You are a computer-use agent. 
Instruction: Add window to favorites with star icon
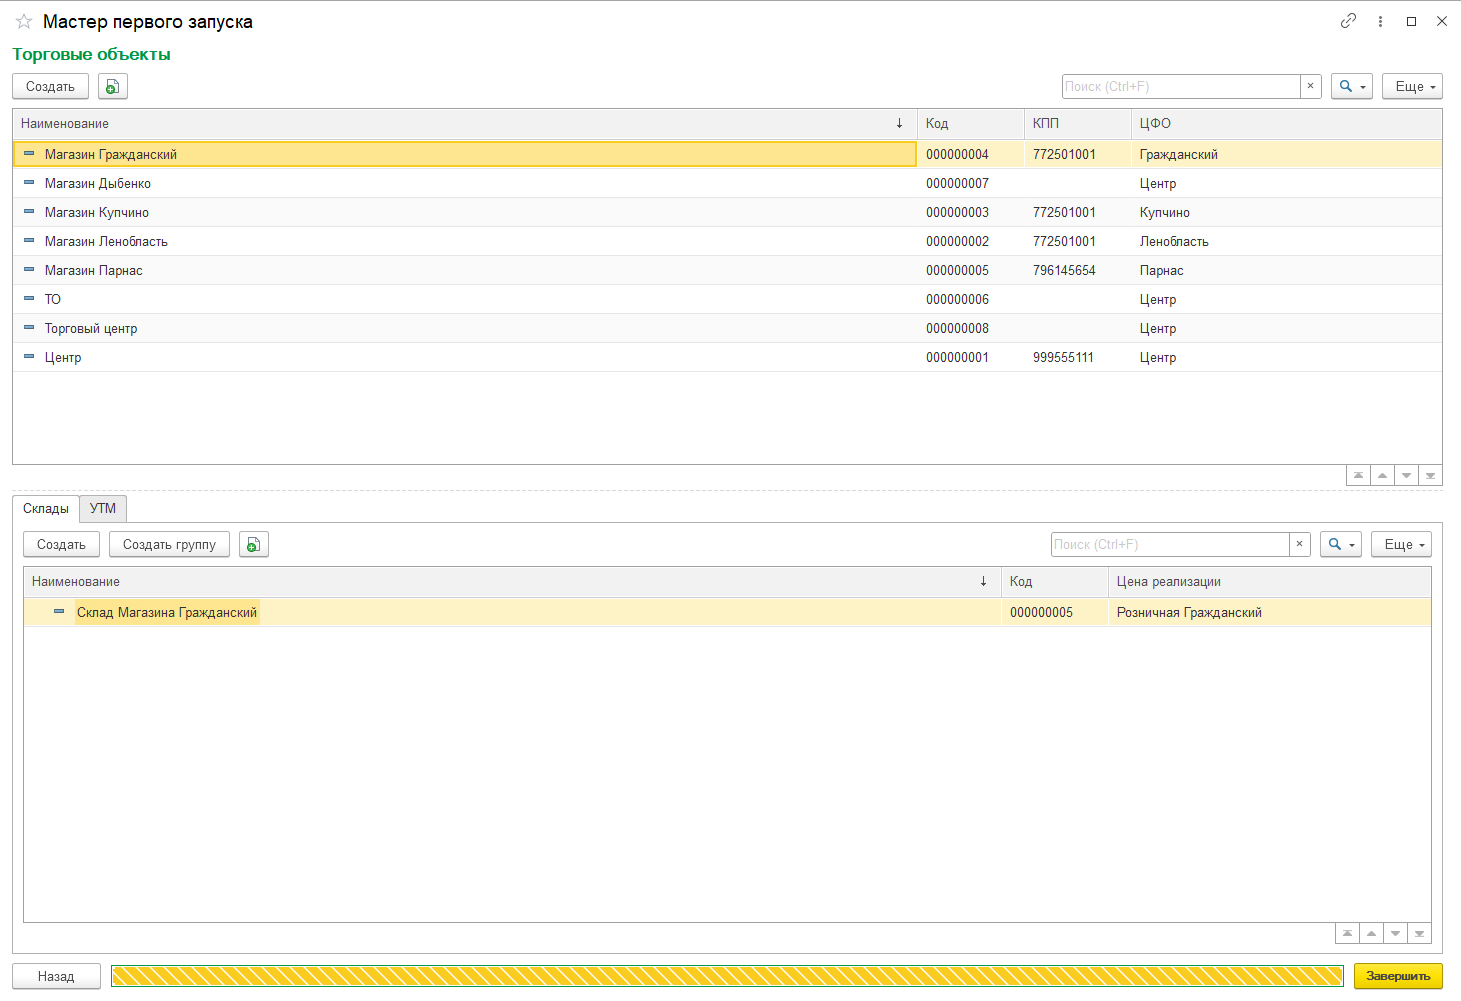click(24, 21)
